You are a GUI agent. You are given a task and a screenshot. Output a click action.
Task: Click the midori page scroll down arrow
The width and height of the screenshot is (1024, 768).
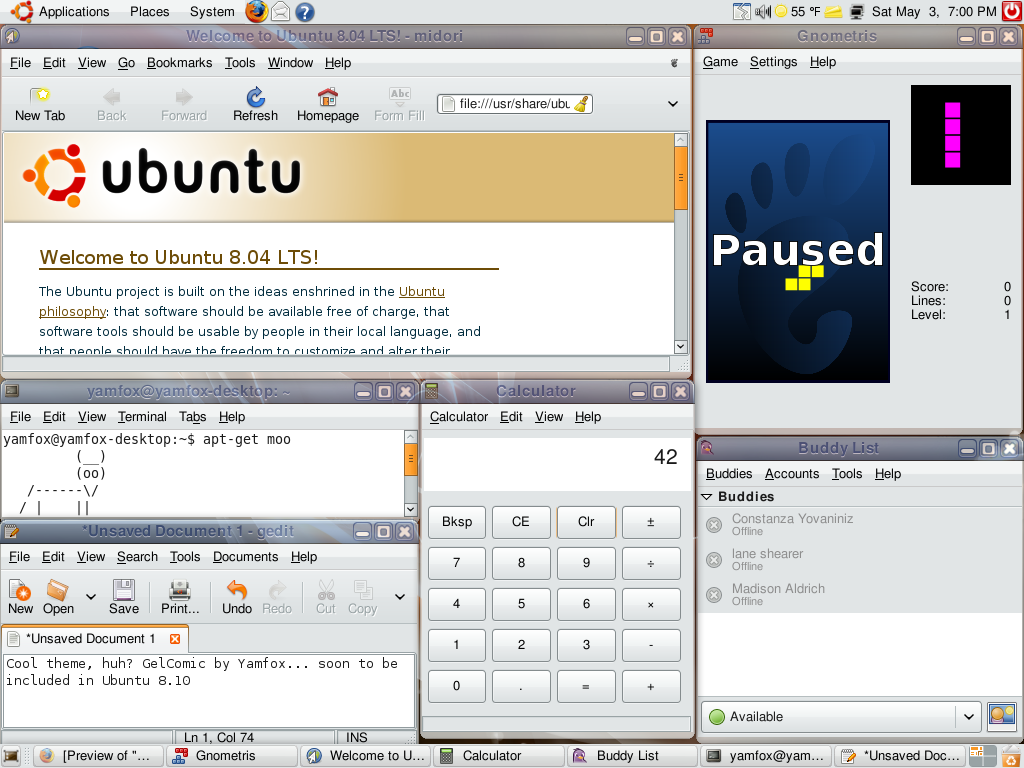point(680,347)
